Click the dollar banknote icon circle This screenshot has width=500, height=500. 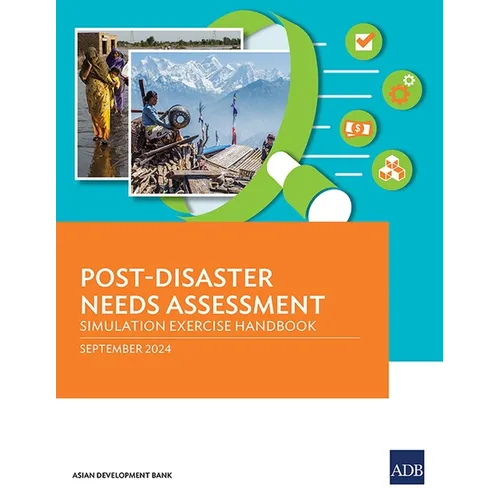pyautogui.click(x=358, y=129)
